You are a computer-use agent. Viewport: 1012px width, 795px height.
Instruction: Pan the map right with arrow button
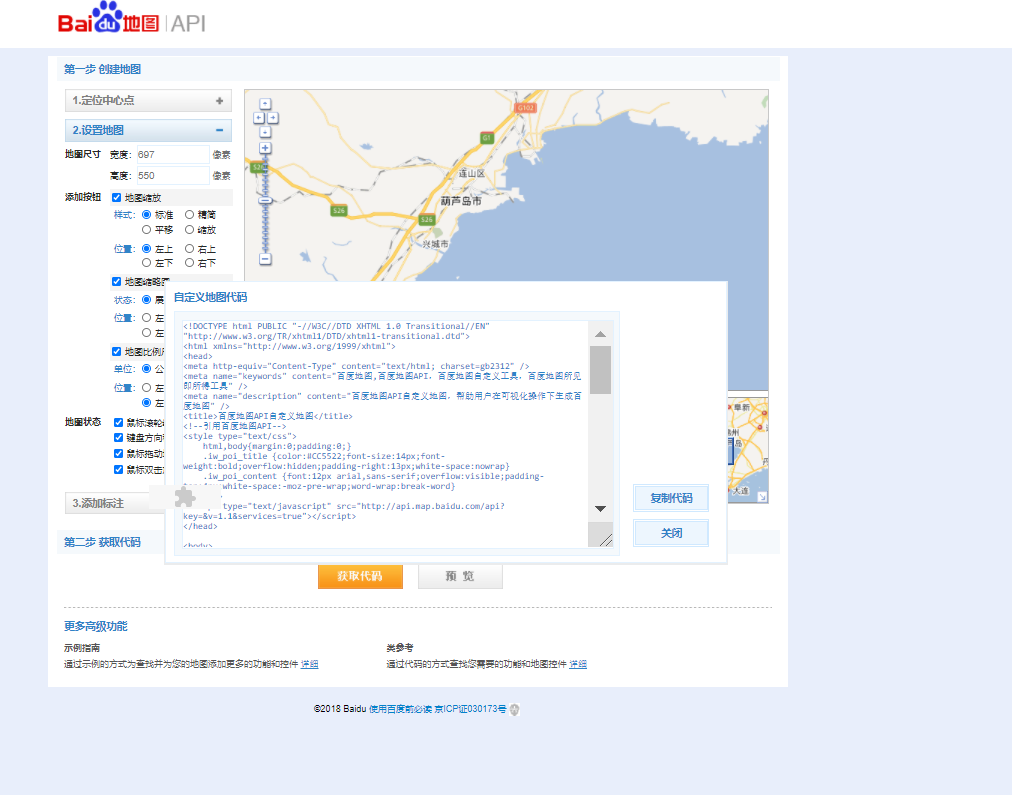[x=273, y=118]
